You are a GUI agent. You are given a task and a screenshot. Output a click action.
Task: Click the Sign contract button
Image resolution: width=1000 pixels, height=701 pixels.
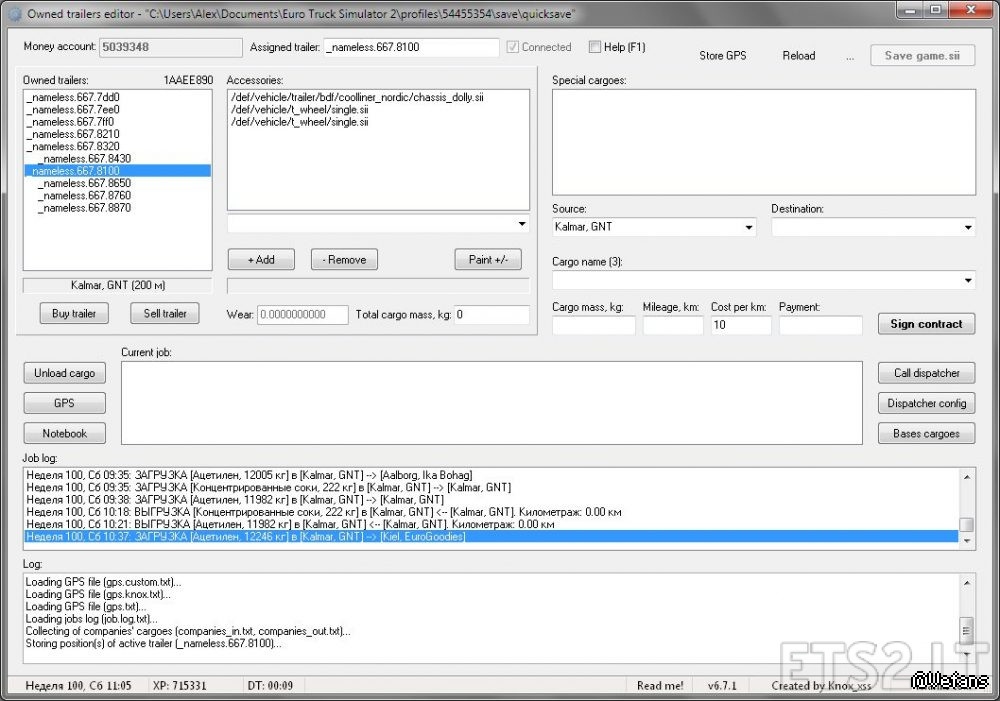coord(926,324)
